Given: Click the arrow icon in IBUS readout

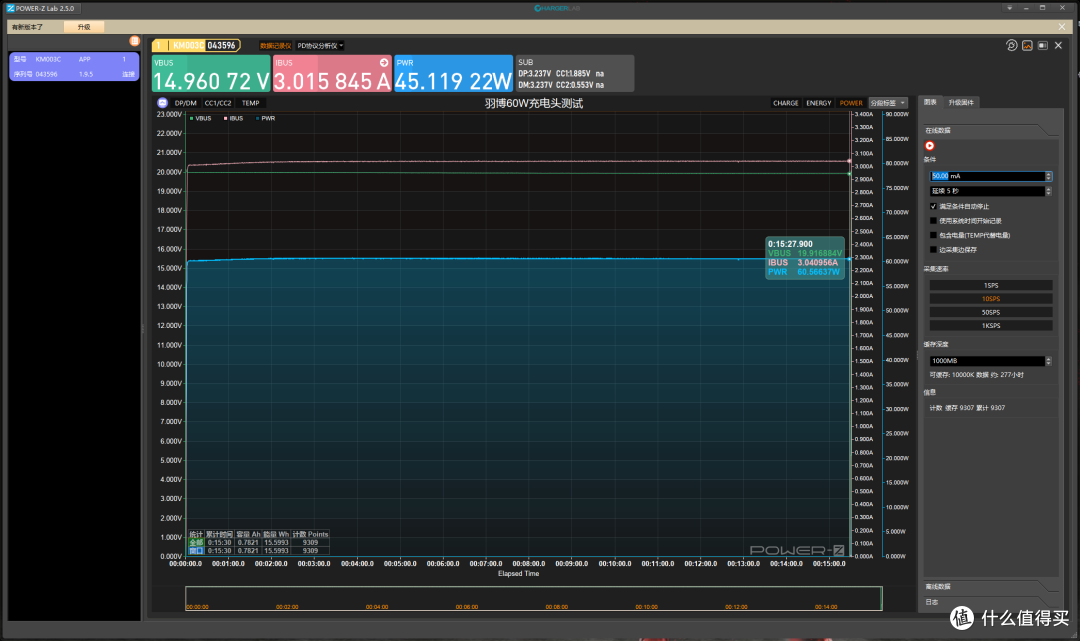Looking at the screenshot, I should click(x=384, y=63).
